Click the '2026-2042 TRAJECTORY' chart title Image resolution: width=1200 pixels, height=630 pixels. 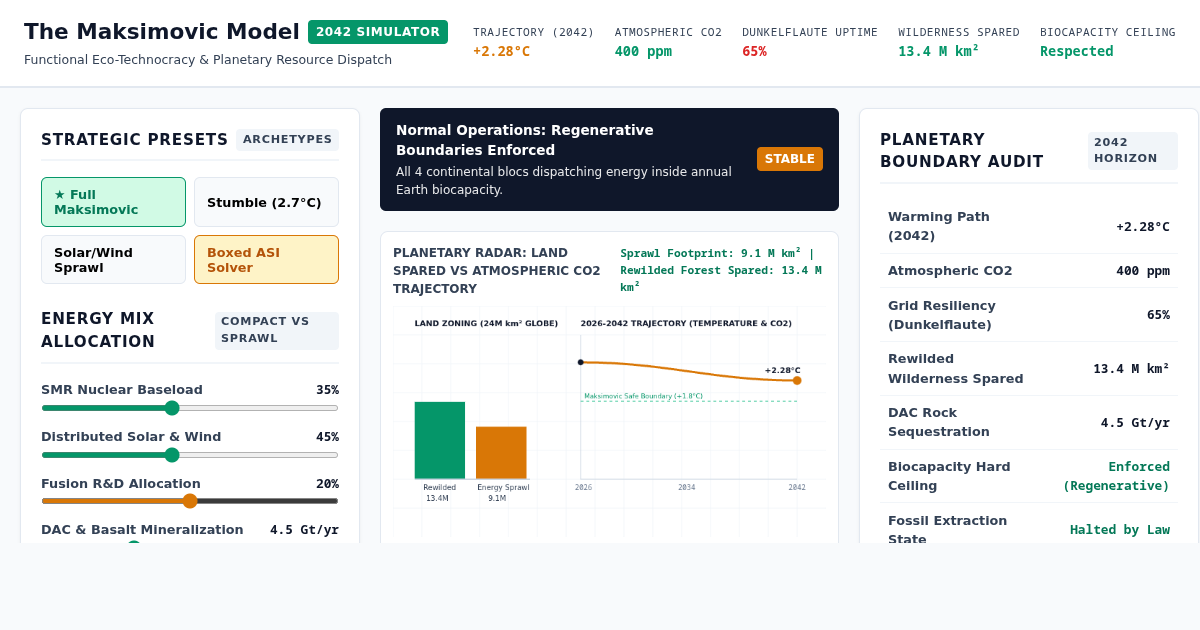686,323
